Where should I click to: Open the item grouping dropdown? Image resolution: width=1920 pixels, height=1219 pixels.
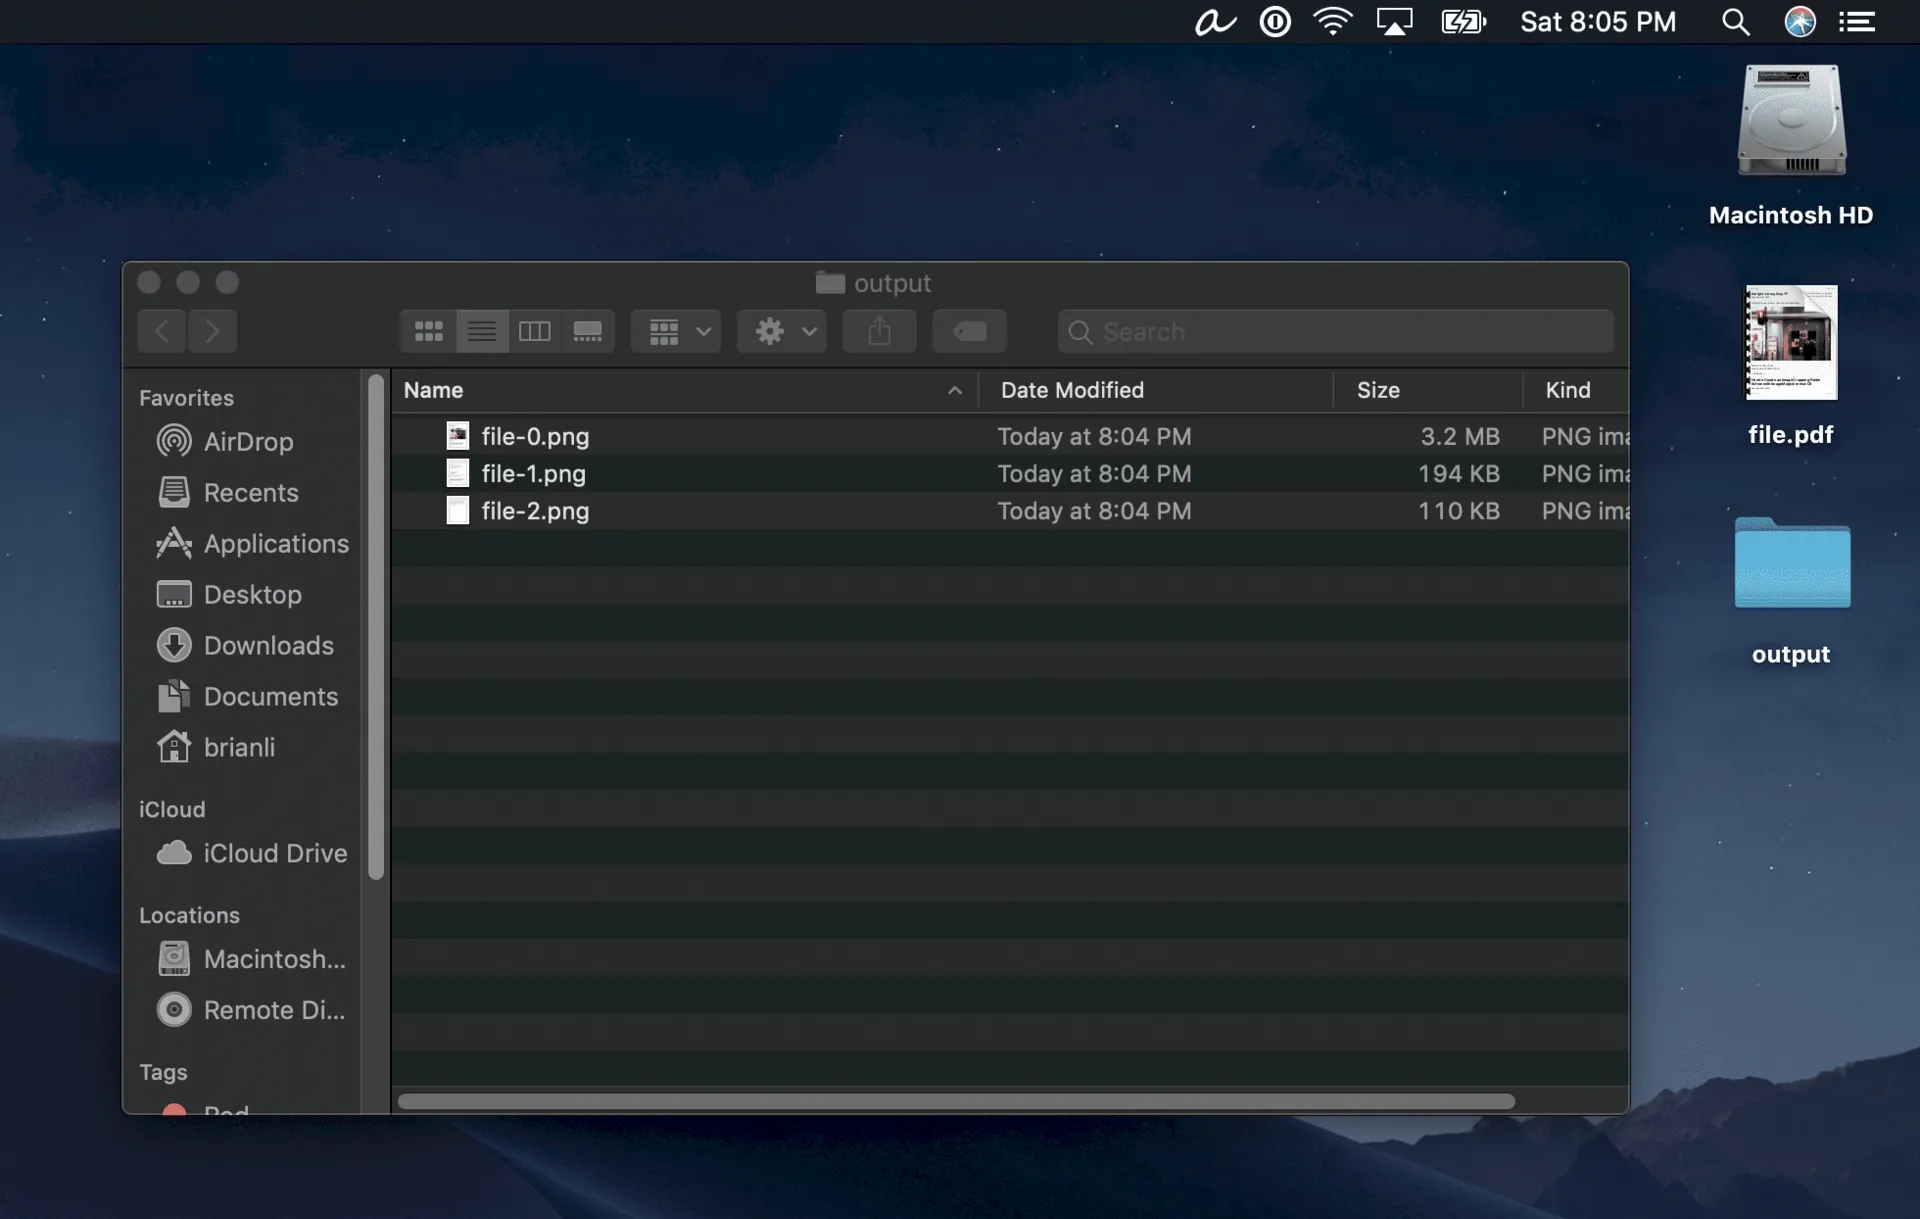675,331
